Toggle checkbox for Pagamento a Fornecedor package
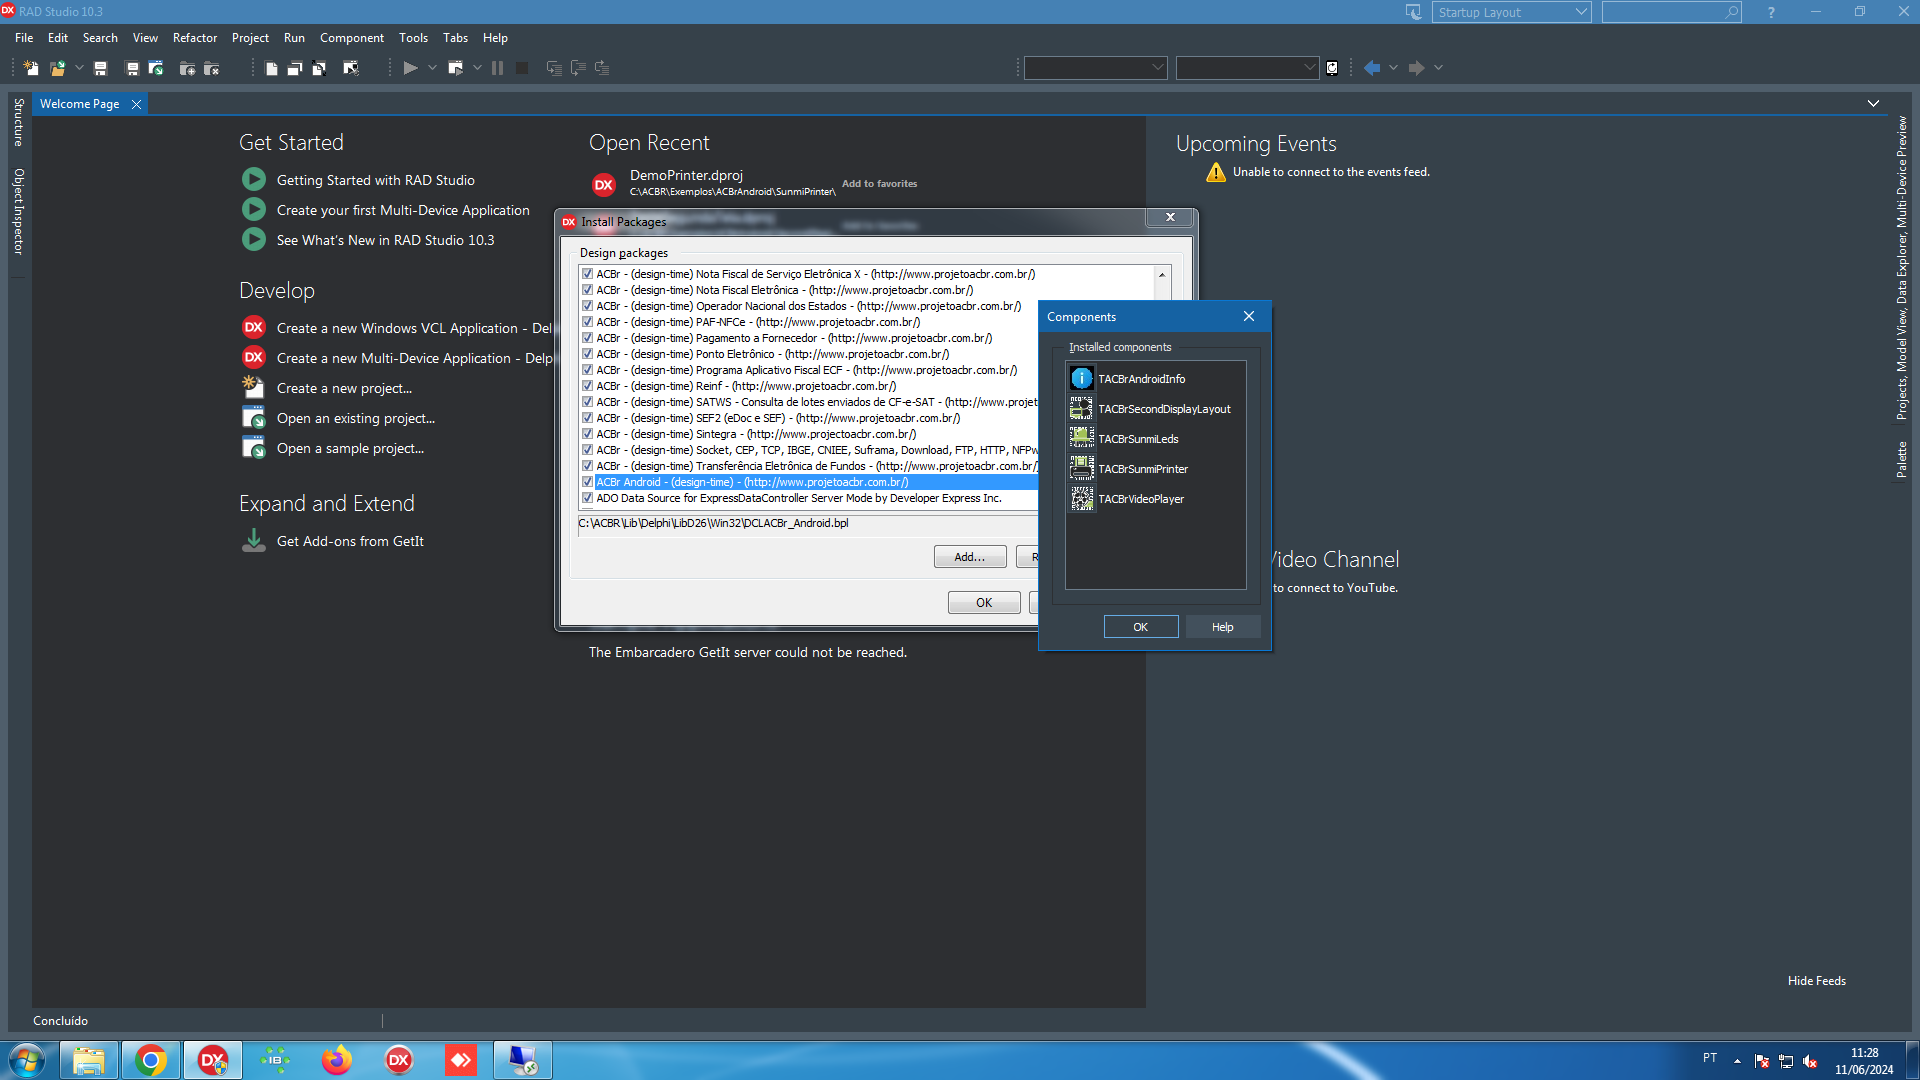This screenshot has height=1080, width=1920. pyautogui.click(x=588, y=338)
